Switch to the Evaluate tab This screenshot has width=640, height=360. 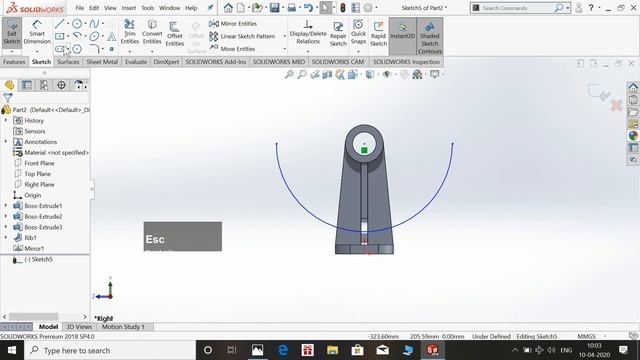136,62
